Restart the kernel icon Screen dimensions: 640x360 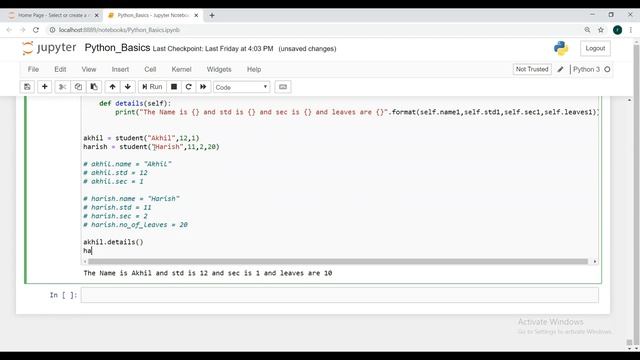188,87
